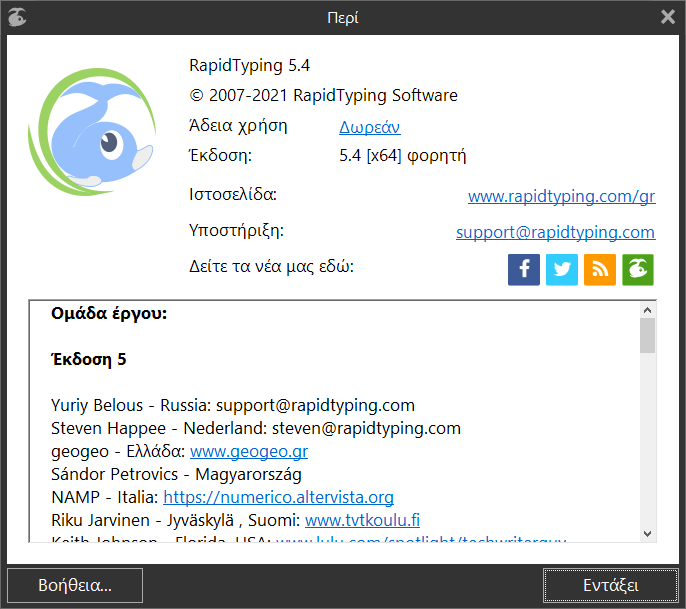The height and width of the screenshot is (609, 686).
Task: Click the 'Έκδοση 5' heading in credits
Action: pos(89,359)
